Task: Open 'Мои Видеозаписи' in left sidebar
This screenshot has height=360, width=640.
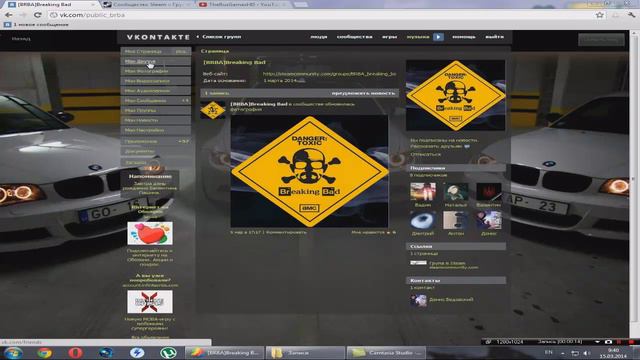Action: coord(147,81)
